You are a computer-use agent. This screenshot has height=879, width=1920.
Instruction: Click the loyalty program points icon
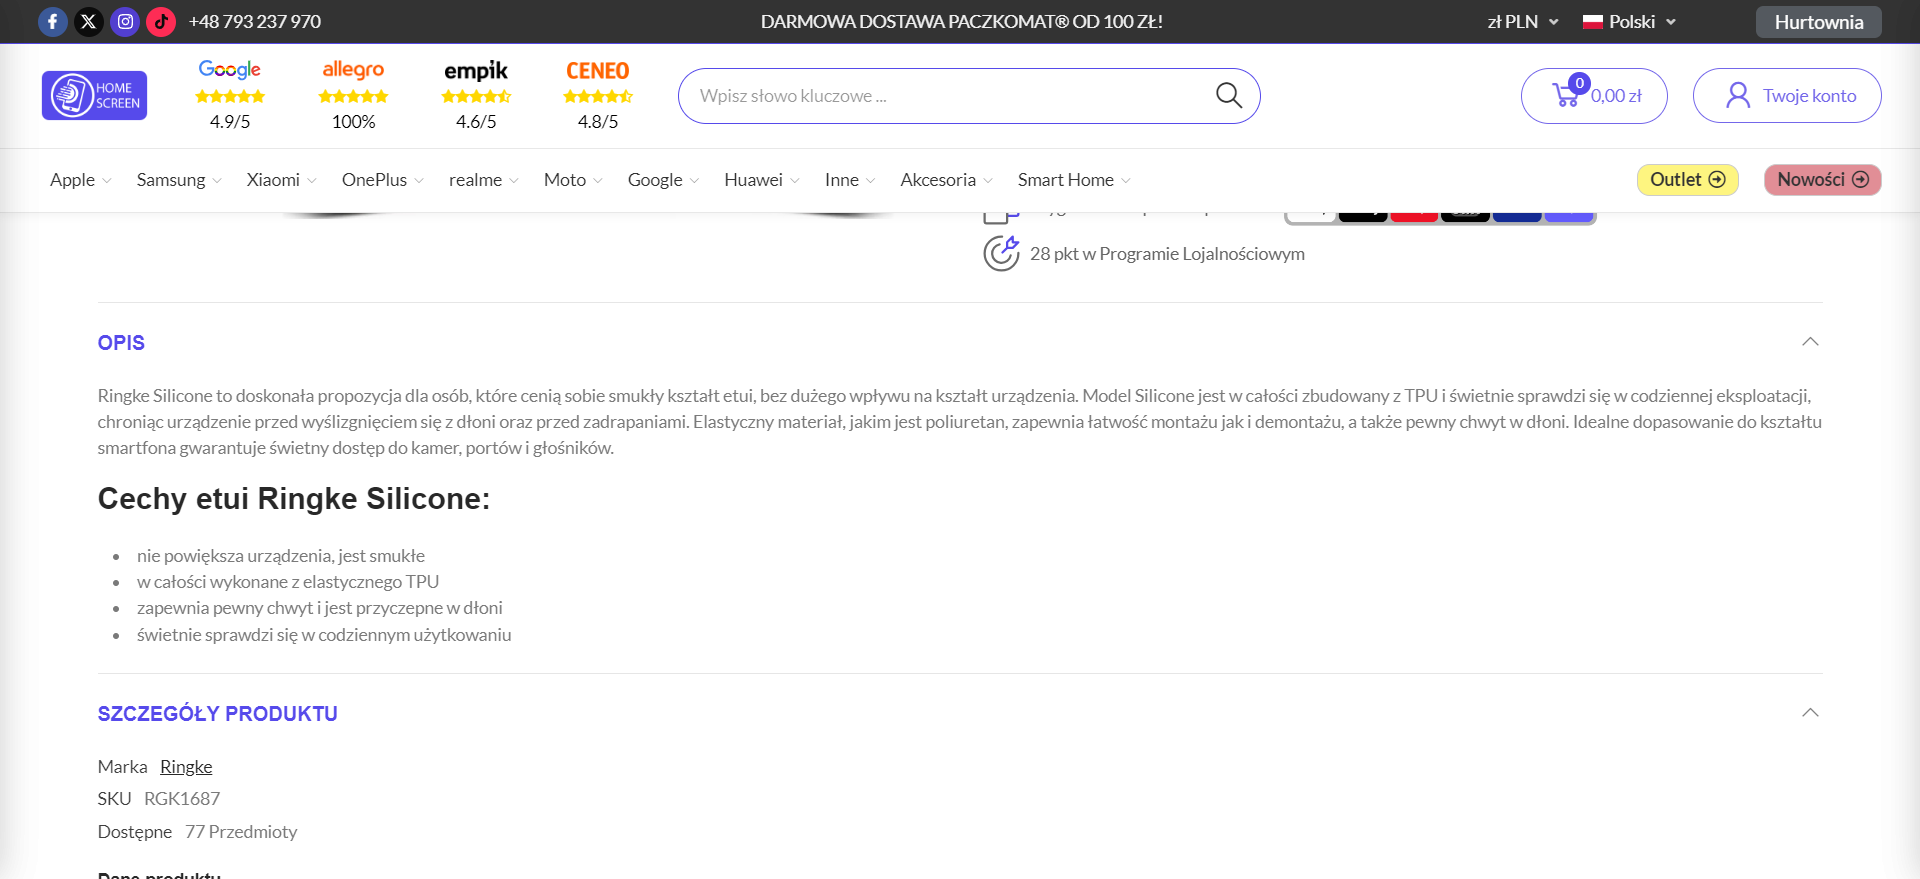click(x=1001, y=253)
